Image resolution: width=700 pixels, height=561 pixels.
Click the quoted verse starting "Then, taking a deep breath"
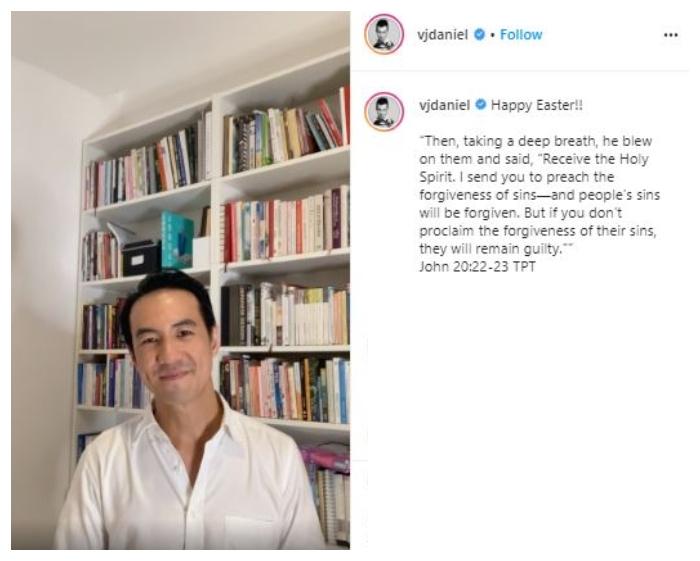539,195
